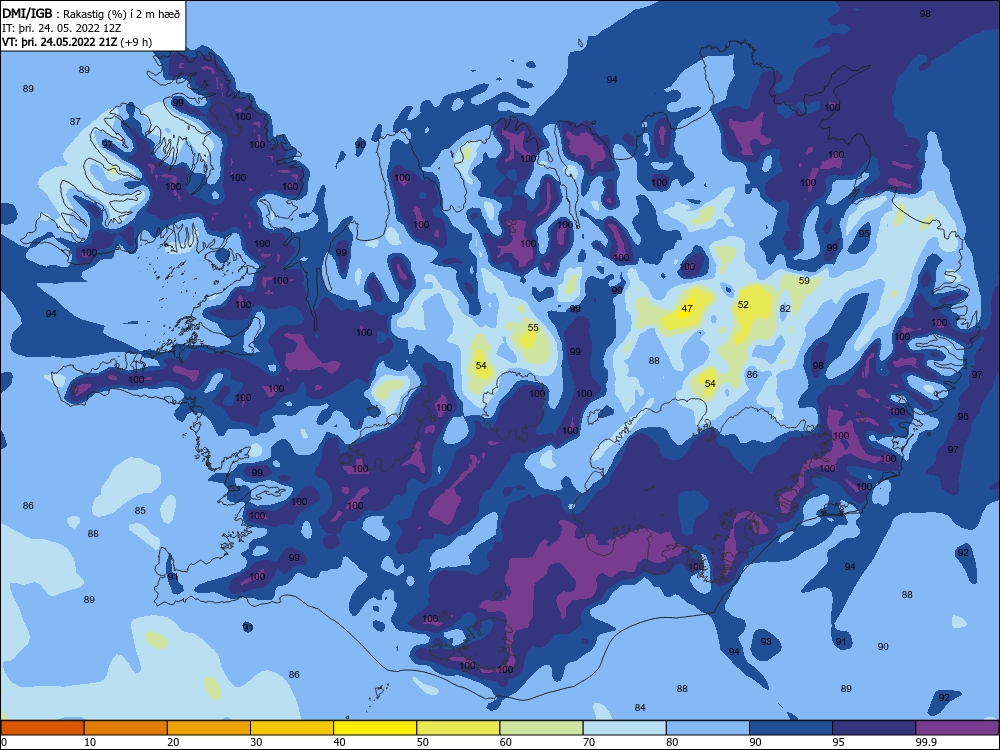Click the medium blue 90–95 legend swatch
Image resolution: width=1000 pixels, height=750 pixels.
click(x=791, y=728)
